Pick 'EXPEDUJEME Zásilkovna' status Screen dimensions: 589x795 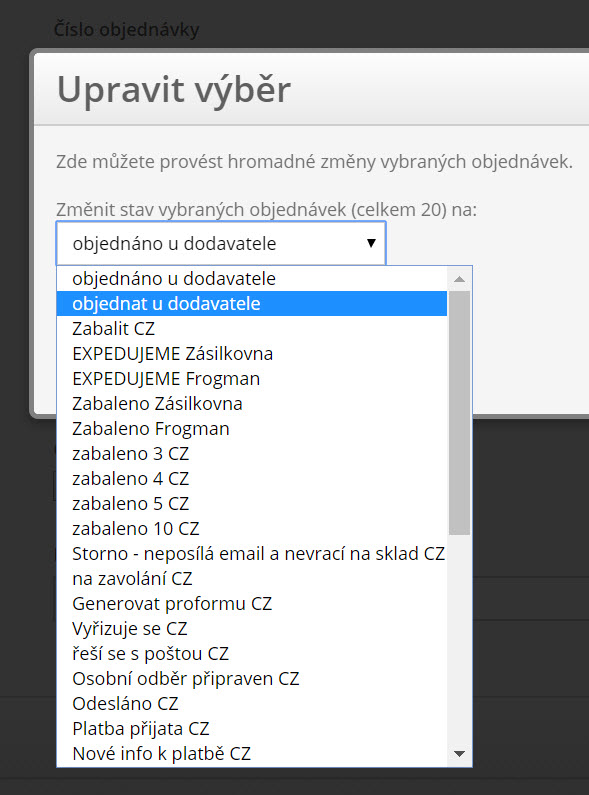coord(252,354)
